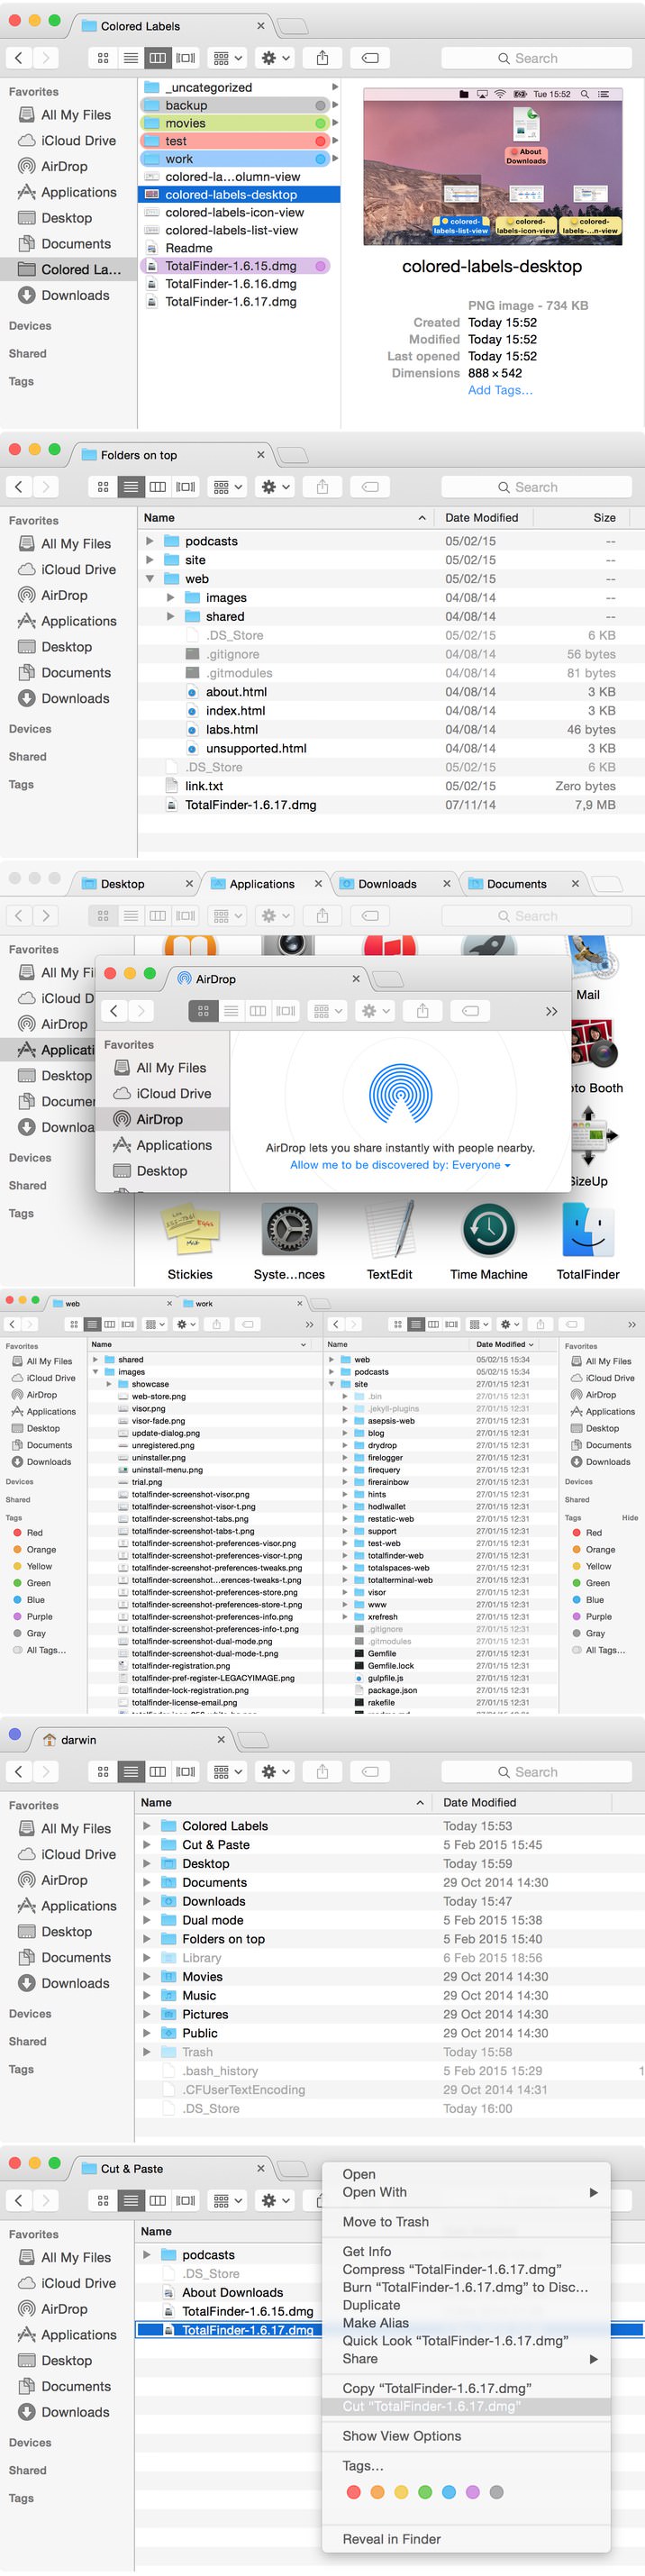Launch the Time Machine app icon
This screenshot has width=645, height=2576.
pos(488,1229)
